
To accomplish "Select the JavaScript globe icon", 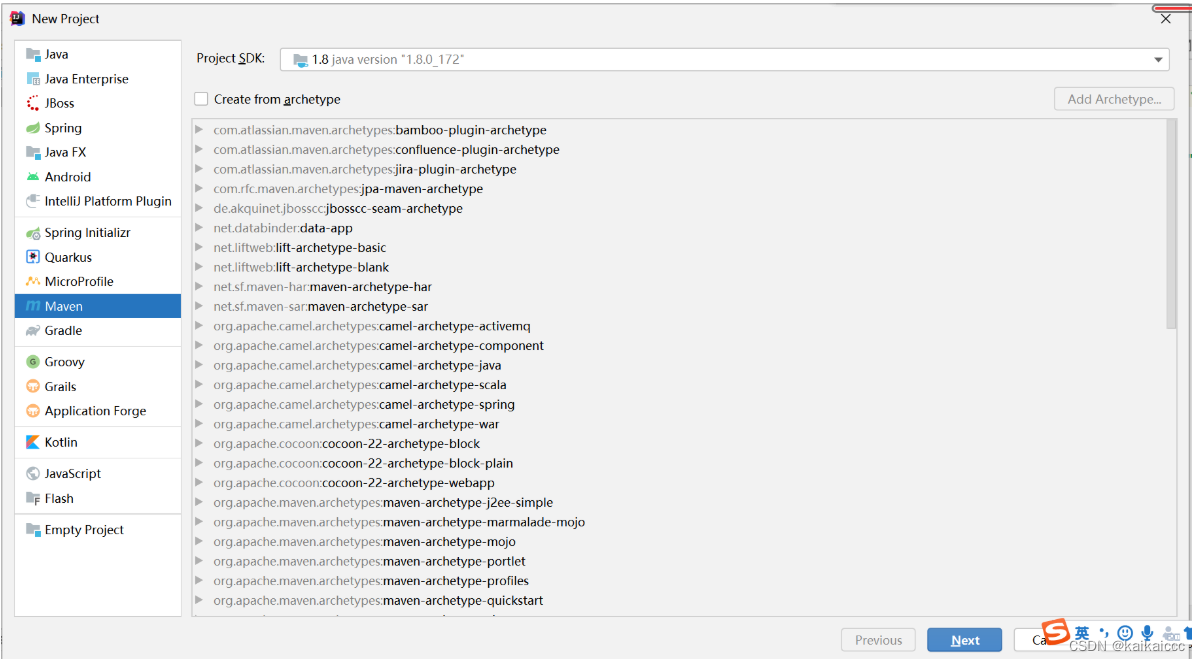I will 34,474.
